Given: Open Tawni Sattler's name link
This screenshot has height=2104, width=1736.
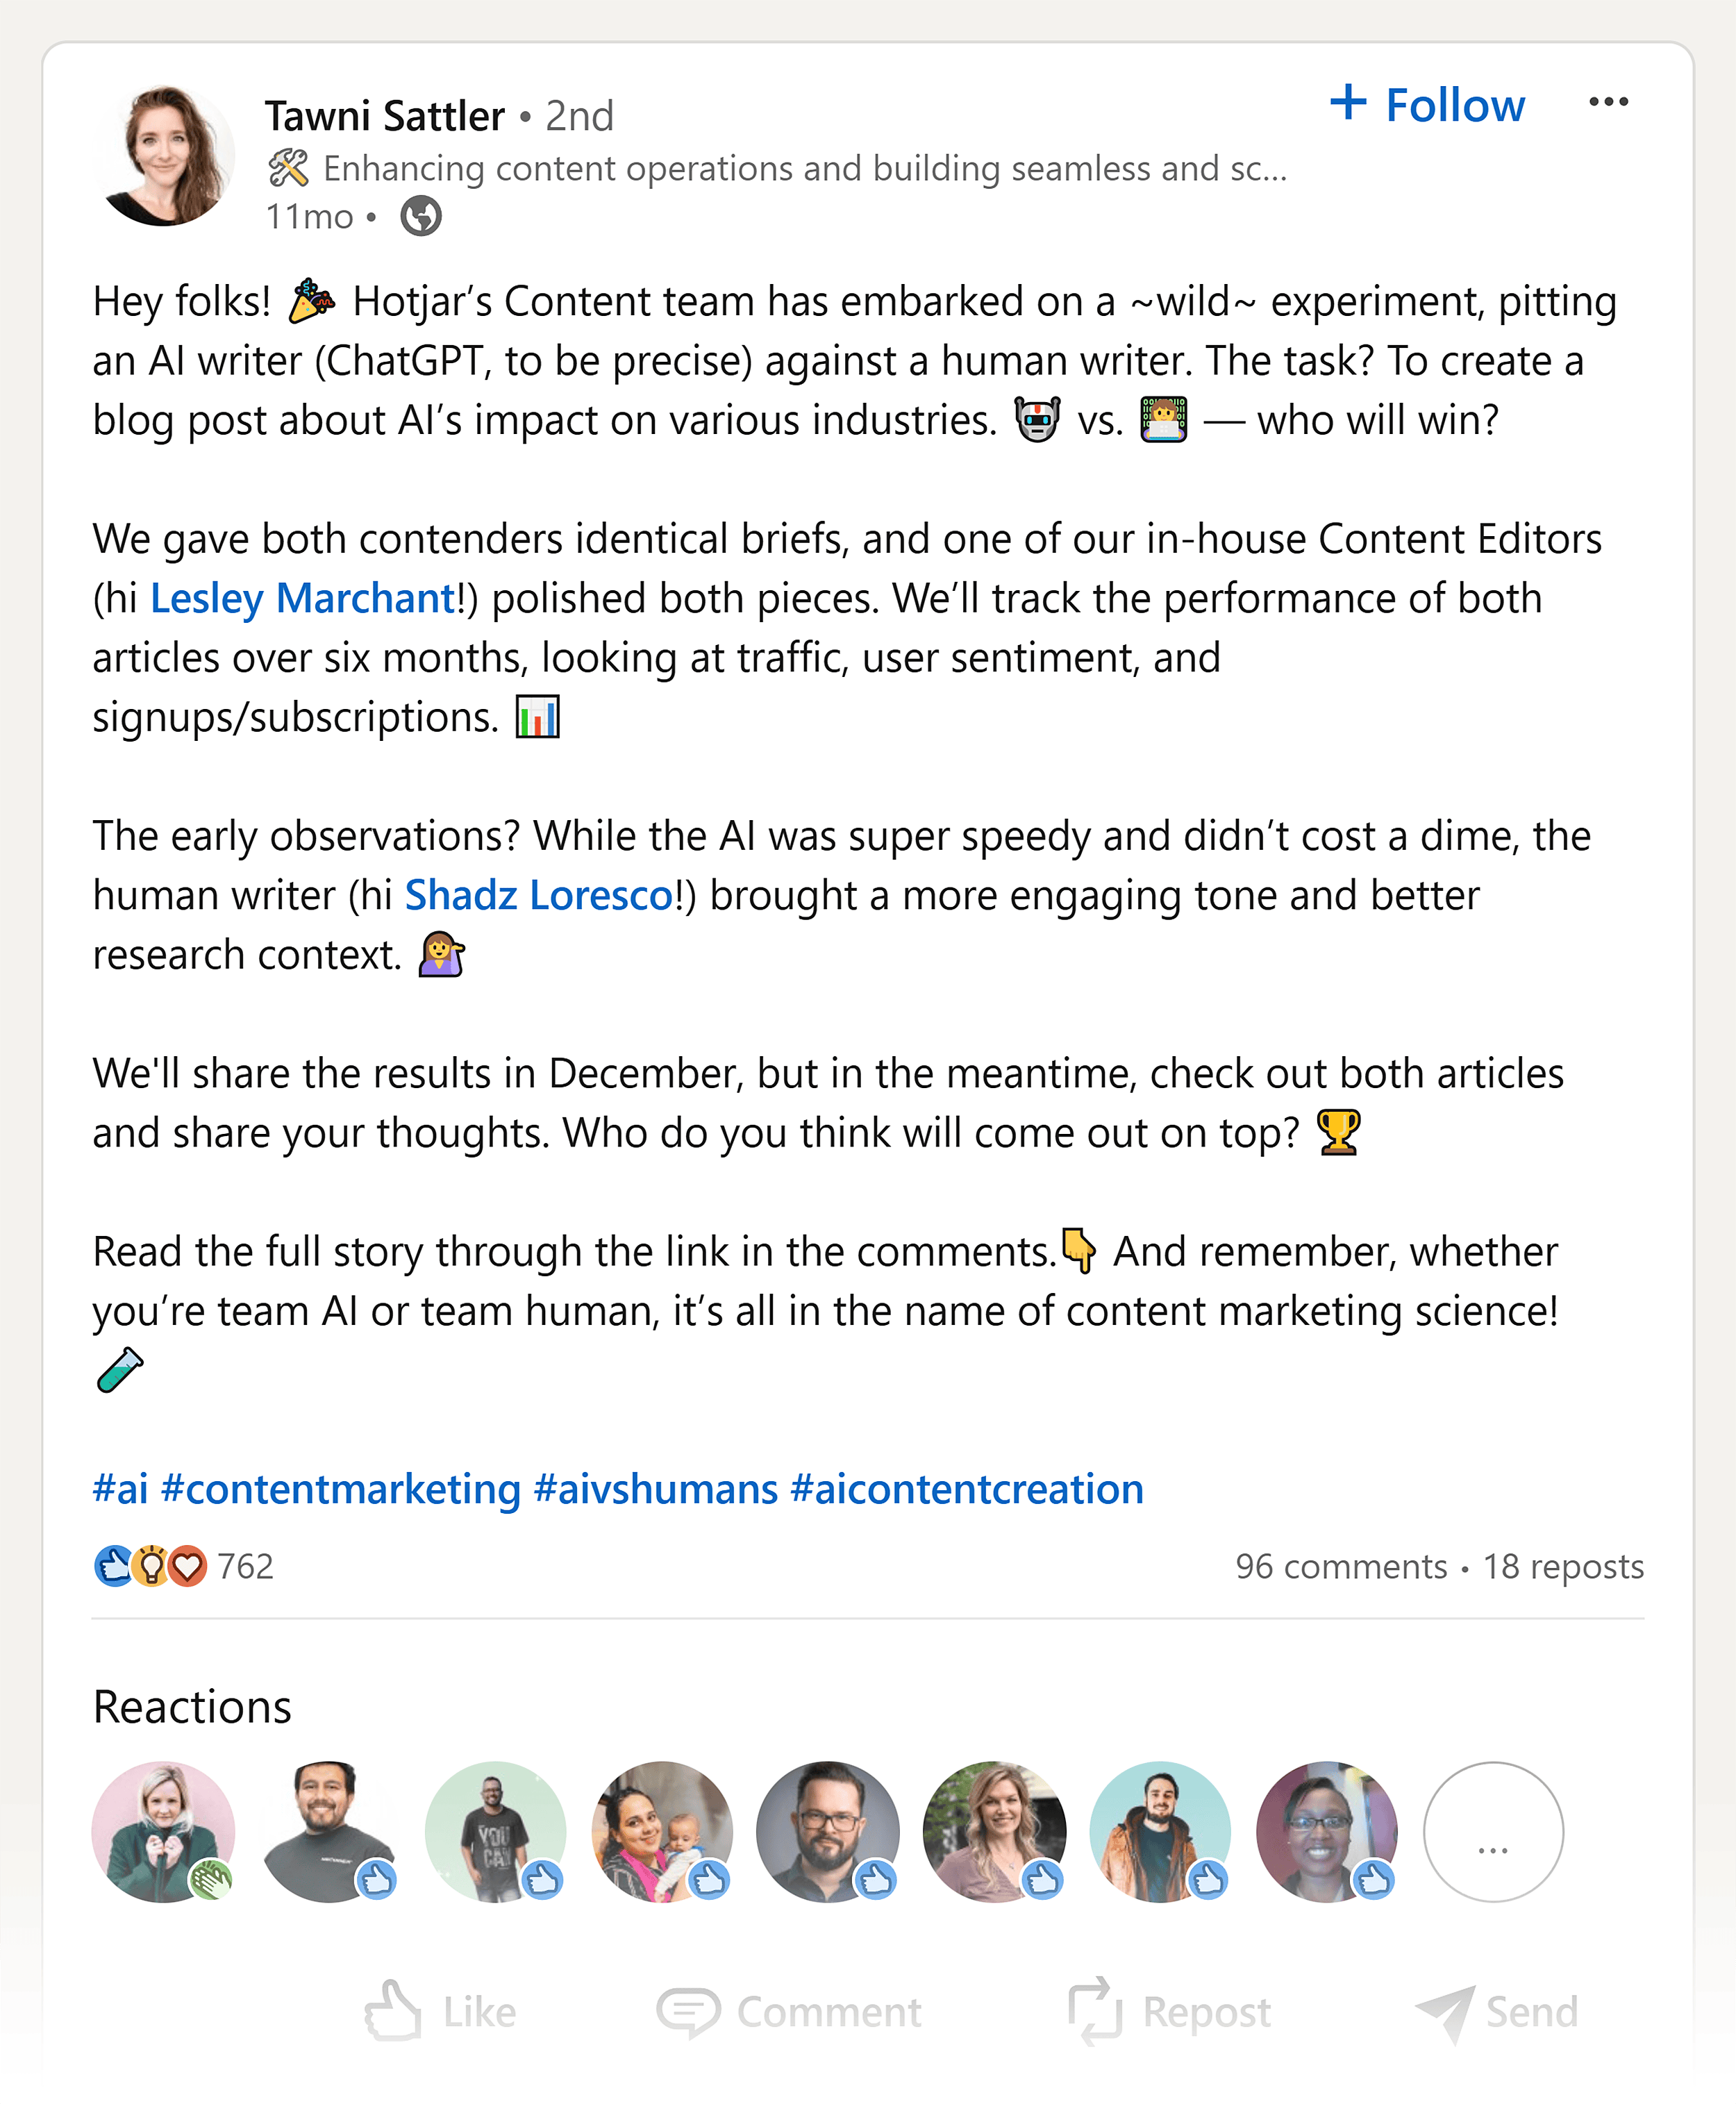Looking at the screenshot, I should click(384, 117).
